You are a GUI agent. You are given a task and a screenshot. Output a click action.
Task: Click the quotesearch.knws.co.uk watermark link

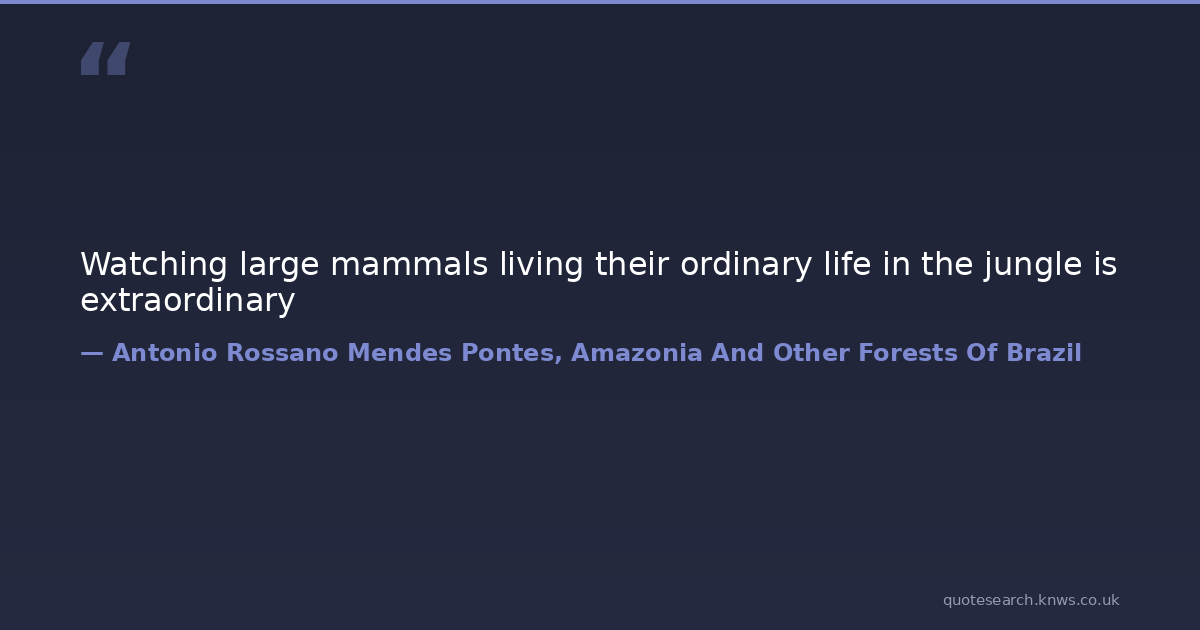(1030, 600)
